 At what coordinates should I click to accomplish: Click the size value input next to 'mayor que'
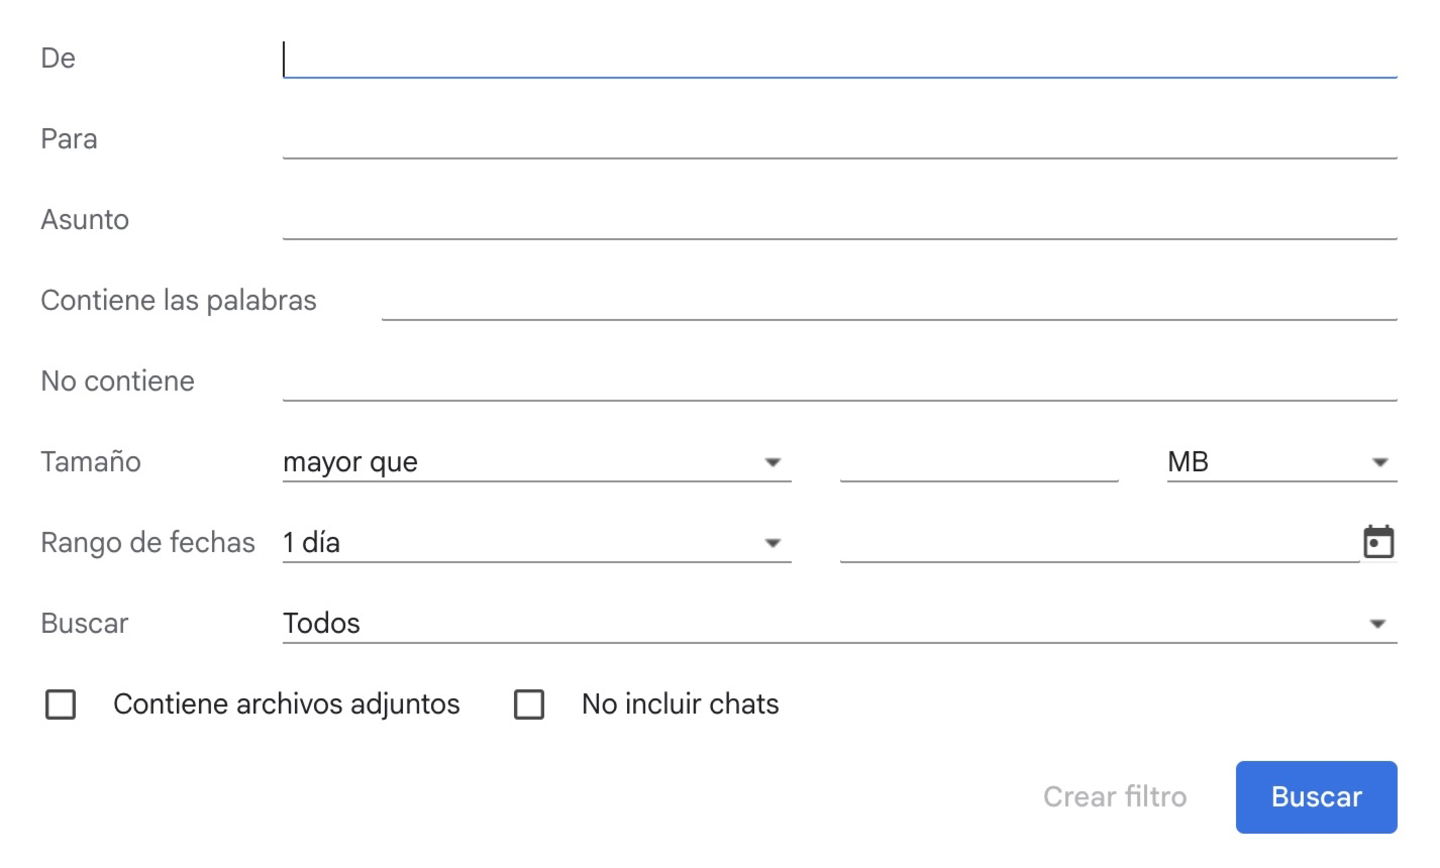978,462
